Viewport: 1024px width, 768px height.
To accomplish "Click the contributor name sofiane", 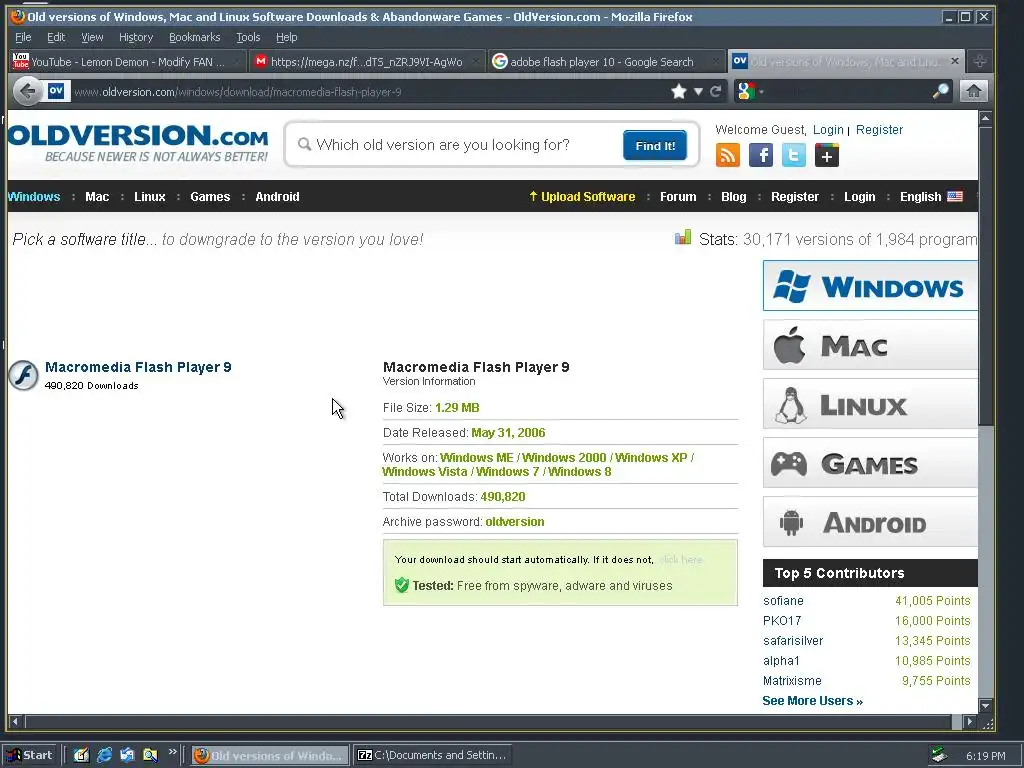I will pyautogui.click(x=783, y=601).
